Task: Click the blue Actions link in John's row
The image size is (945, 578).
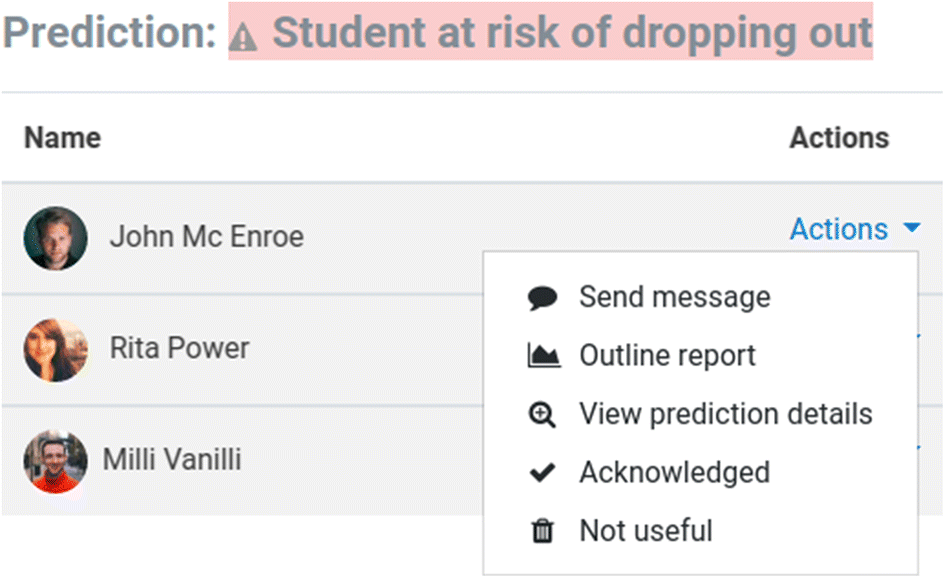Action: point(839,229)
